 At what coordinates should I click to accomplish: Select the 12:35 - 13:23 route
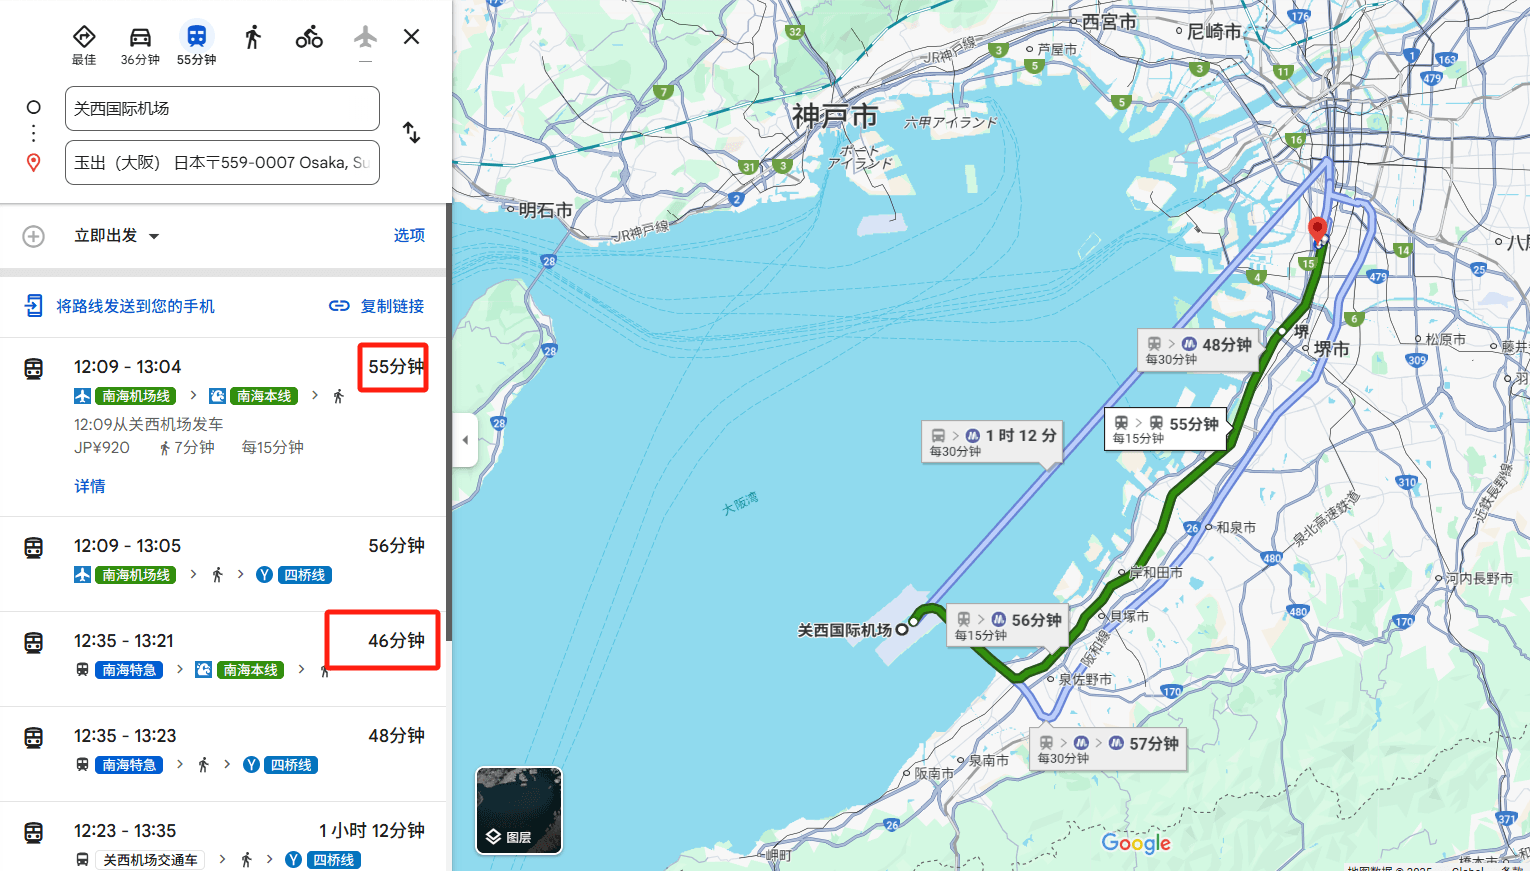click(x=224, y=754)
